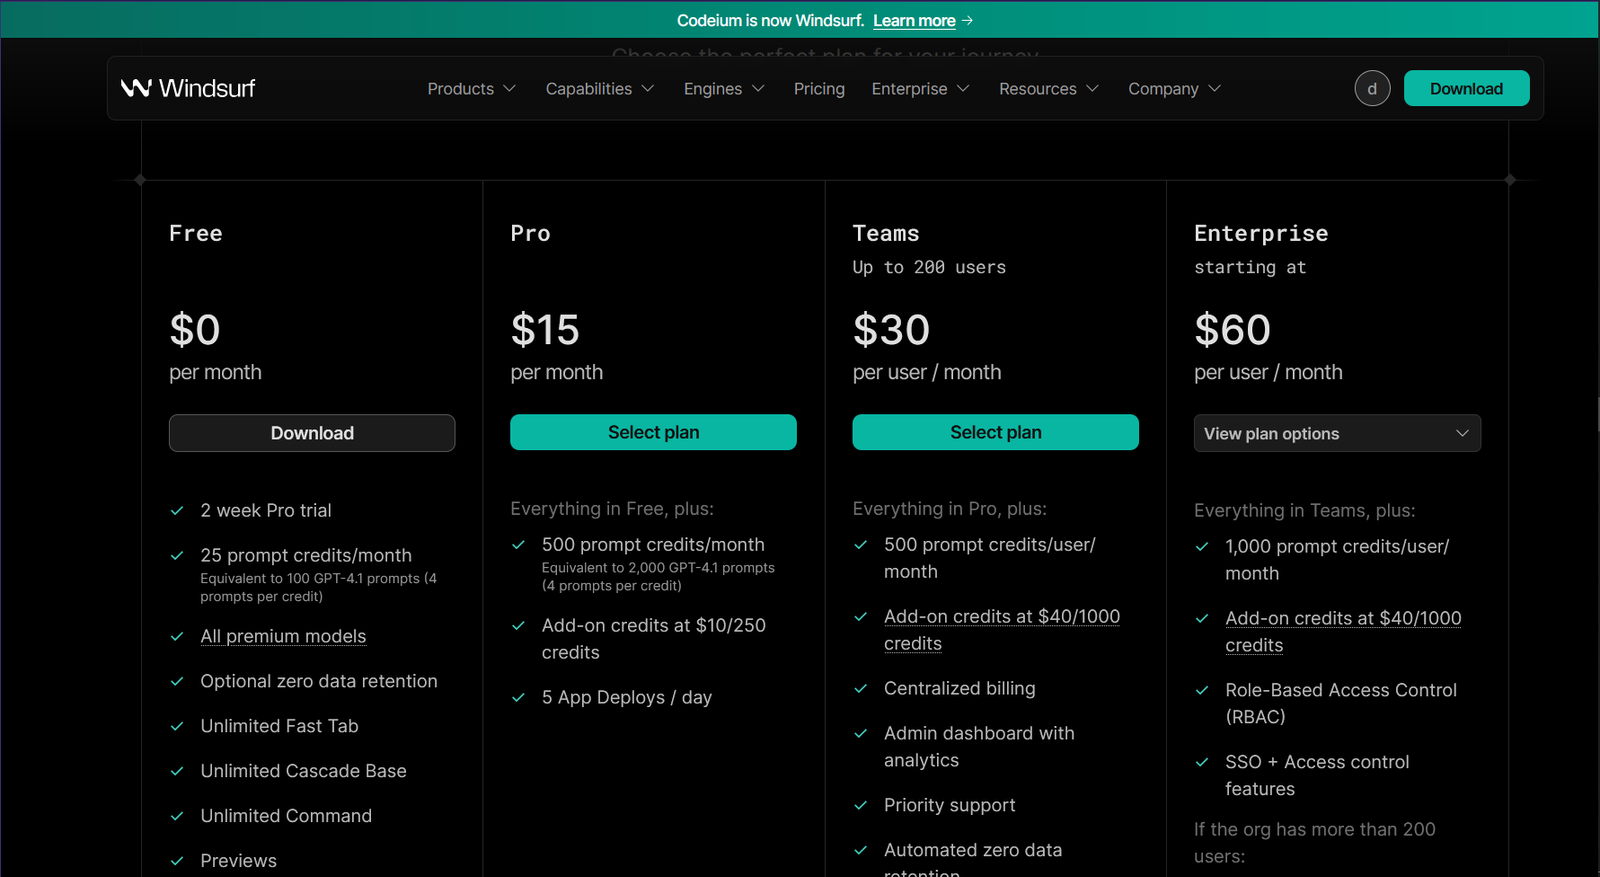Select plan for Pro at $15
Screen dimensions: 1600x877
coord(653,432)
